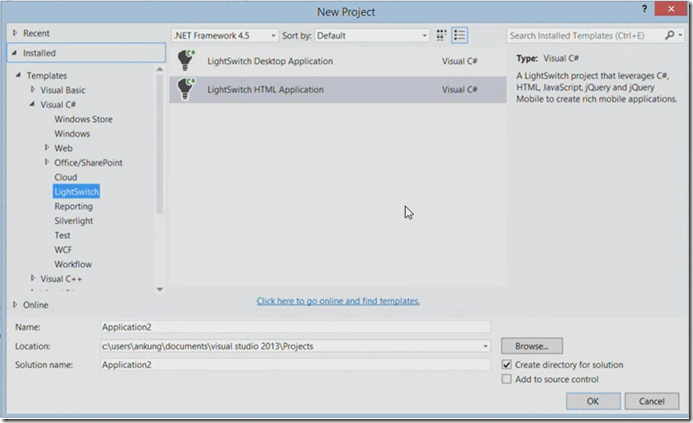Select the WCF template category
The image size is (693, 423).
coord(63,250)
